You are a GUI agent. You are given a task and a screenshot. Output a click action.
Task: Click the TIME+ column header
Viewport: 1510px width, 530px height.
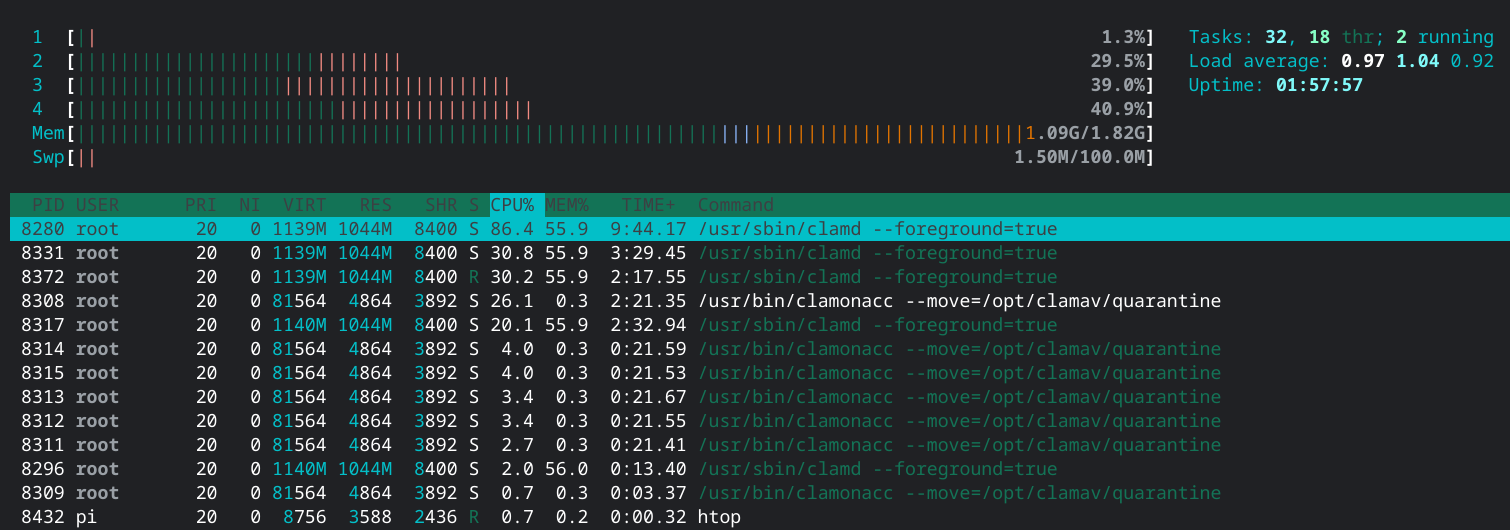point(649,205)
